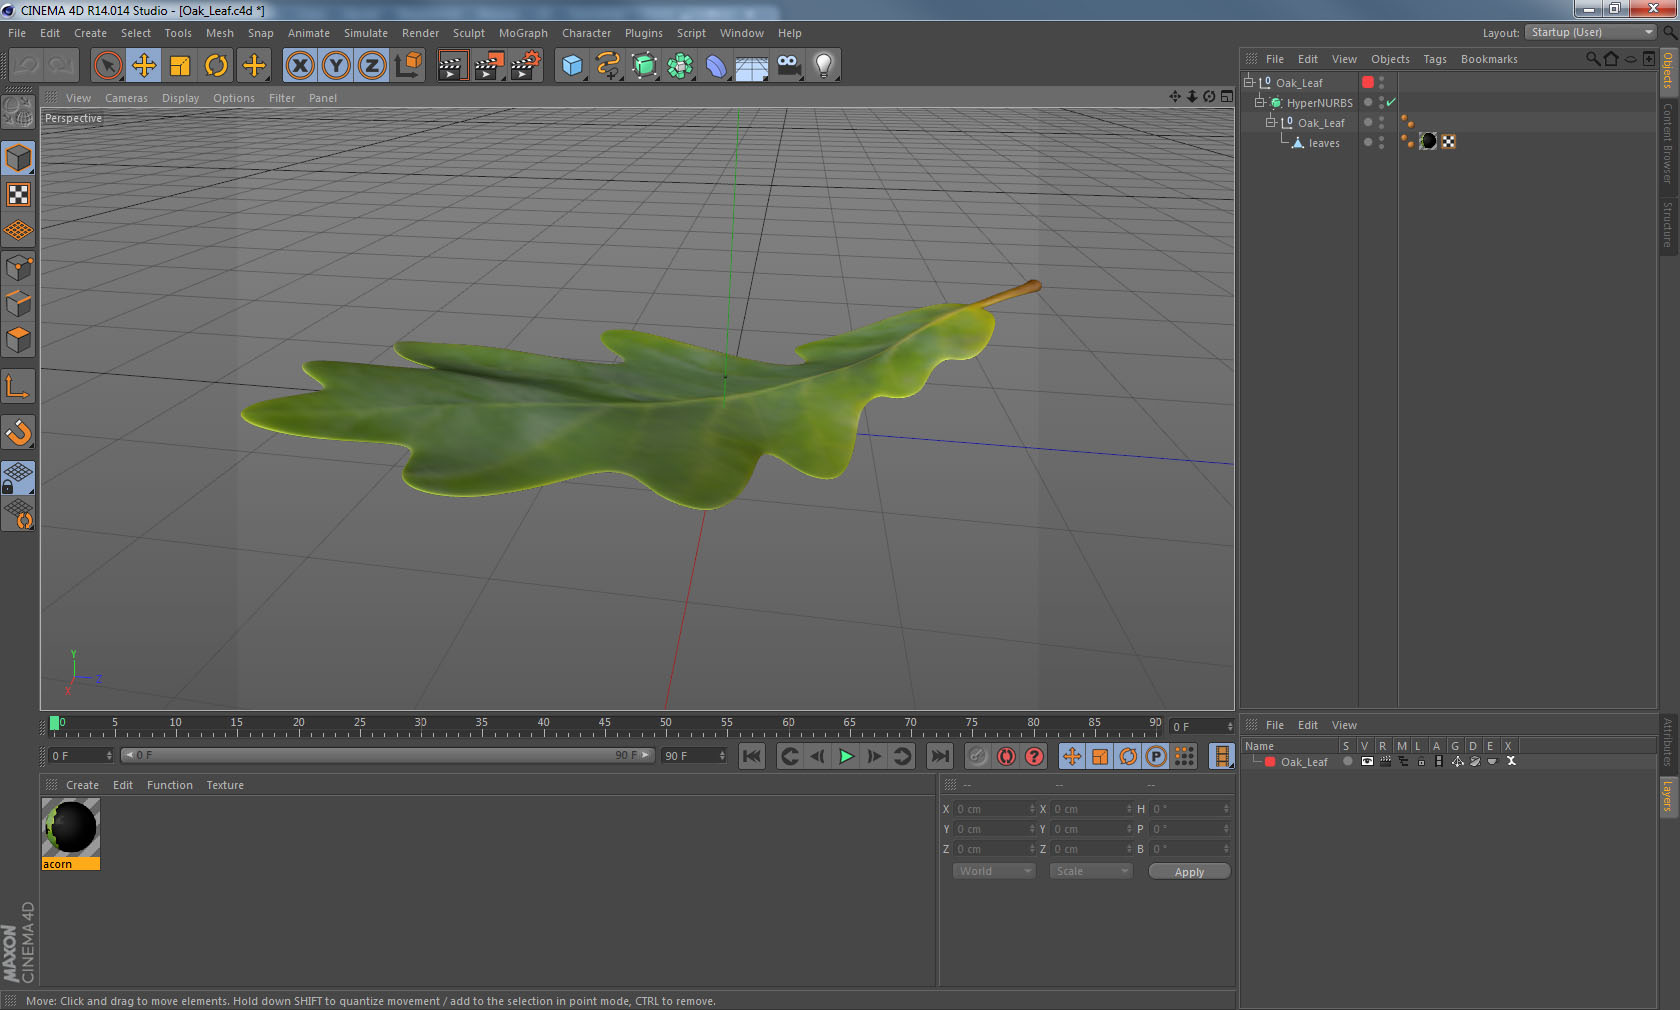This screenshot has height=1010, width=1680.
Task: Click Render Active View icon
Action: pyautogui.click(x=452, y=66)
